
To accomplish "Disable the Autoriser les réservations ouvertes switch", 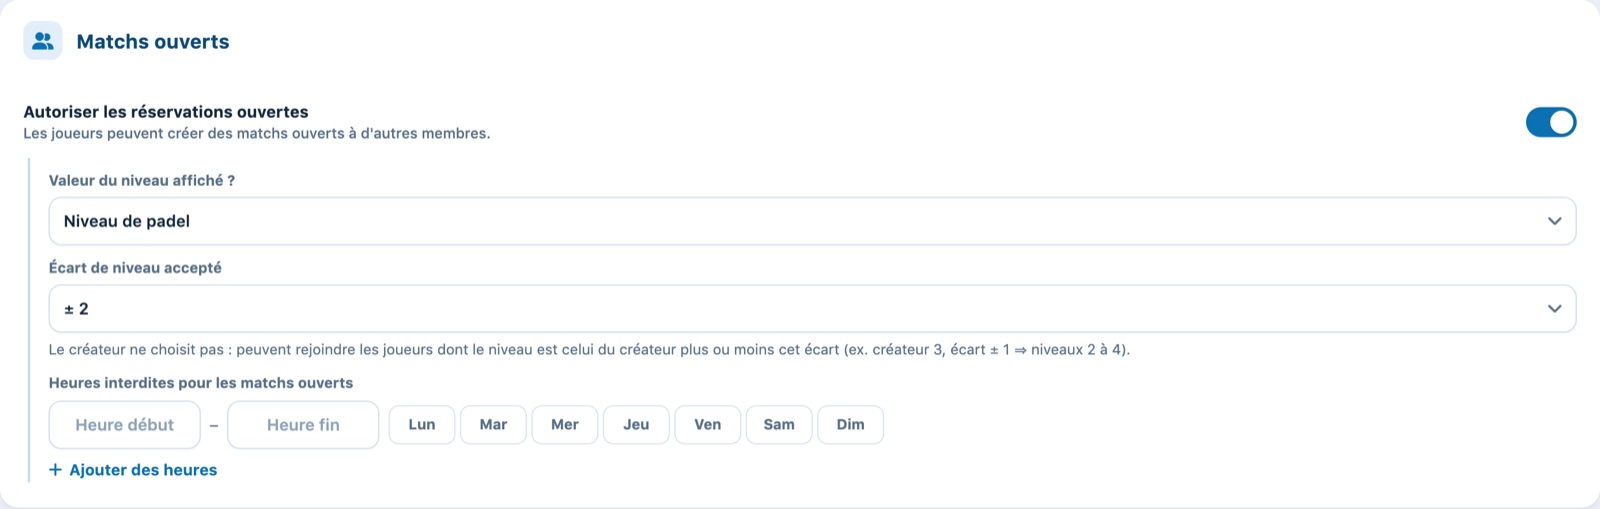I will [1550, 122].
